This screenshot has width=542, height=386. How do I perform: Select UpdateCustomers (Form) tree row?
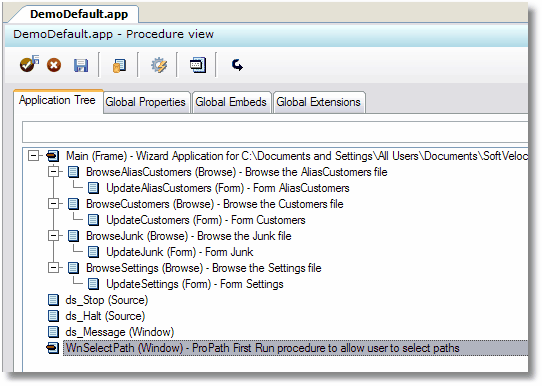(206, 220)
